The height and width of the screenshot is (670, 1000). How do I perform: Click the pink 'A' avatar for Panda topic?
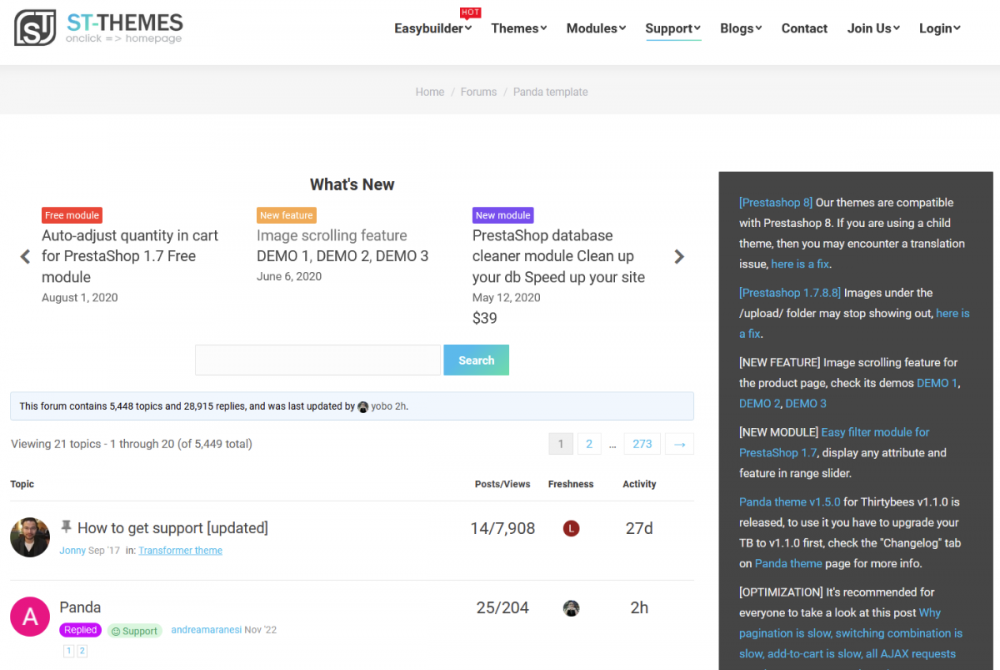(x=30, y=617)
